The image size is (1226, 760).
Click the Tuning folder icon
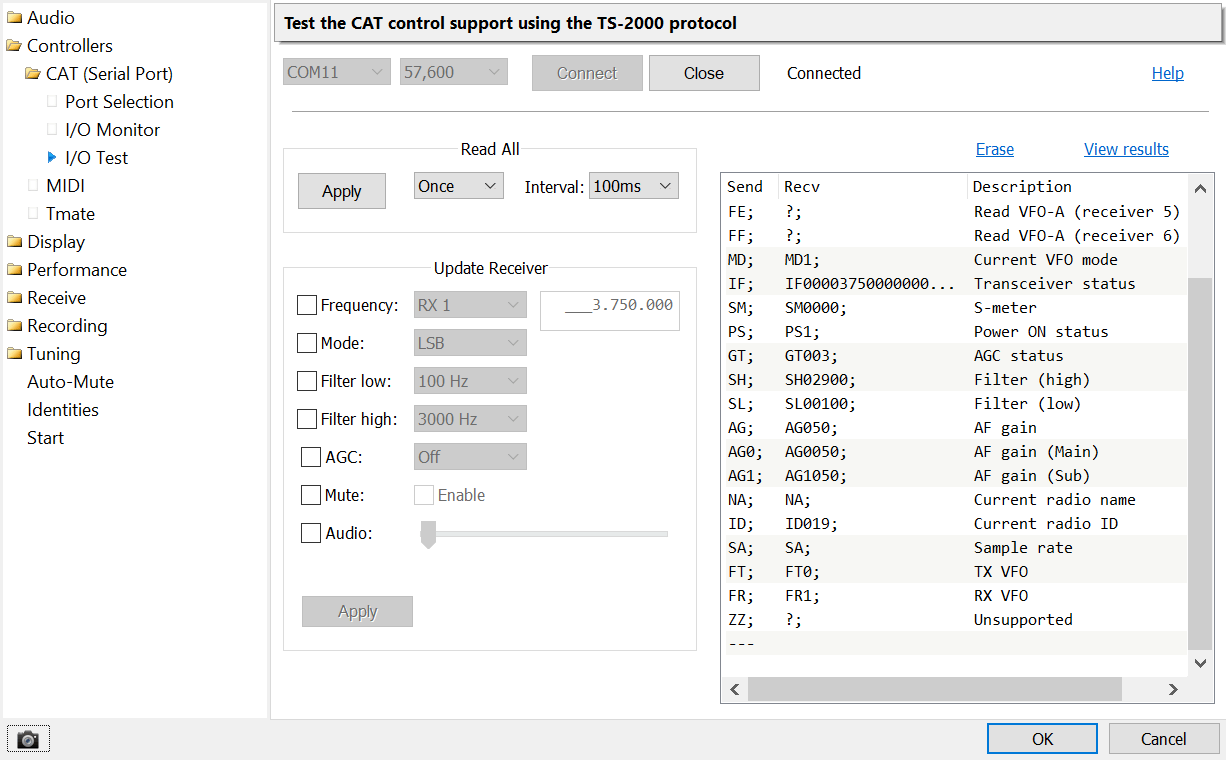(x=14, y=354)
